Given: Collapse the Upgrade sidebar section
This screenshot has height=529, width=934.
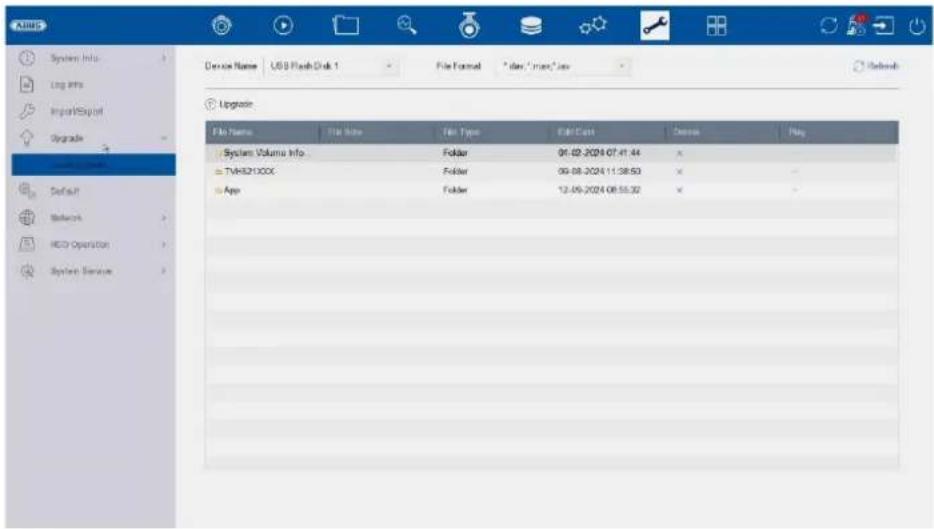Looking at the screenshot, I should (164, 138).
